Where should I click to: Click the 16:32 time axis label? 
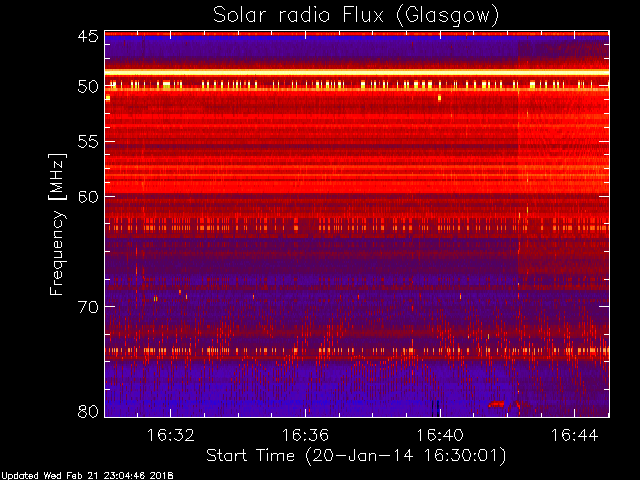[170, 435]
